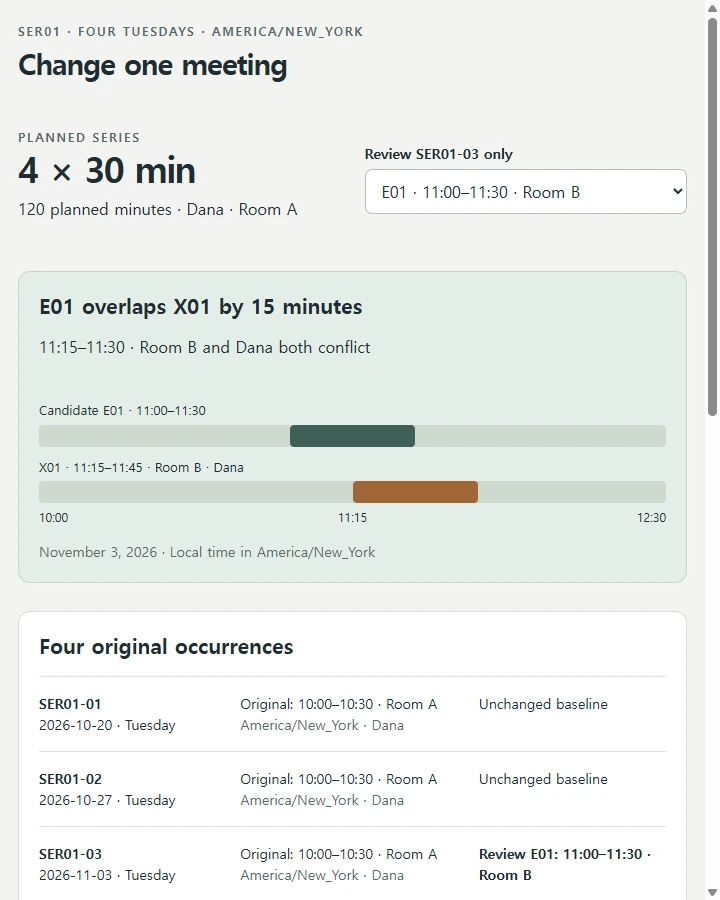Click the '2026-10-20 · Tuesday' date
This screenshot has height=900, width=720.
[x=107, y=726]
